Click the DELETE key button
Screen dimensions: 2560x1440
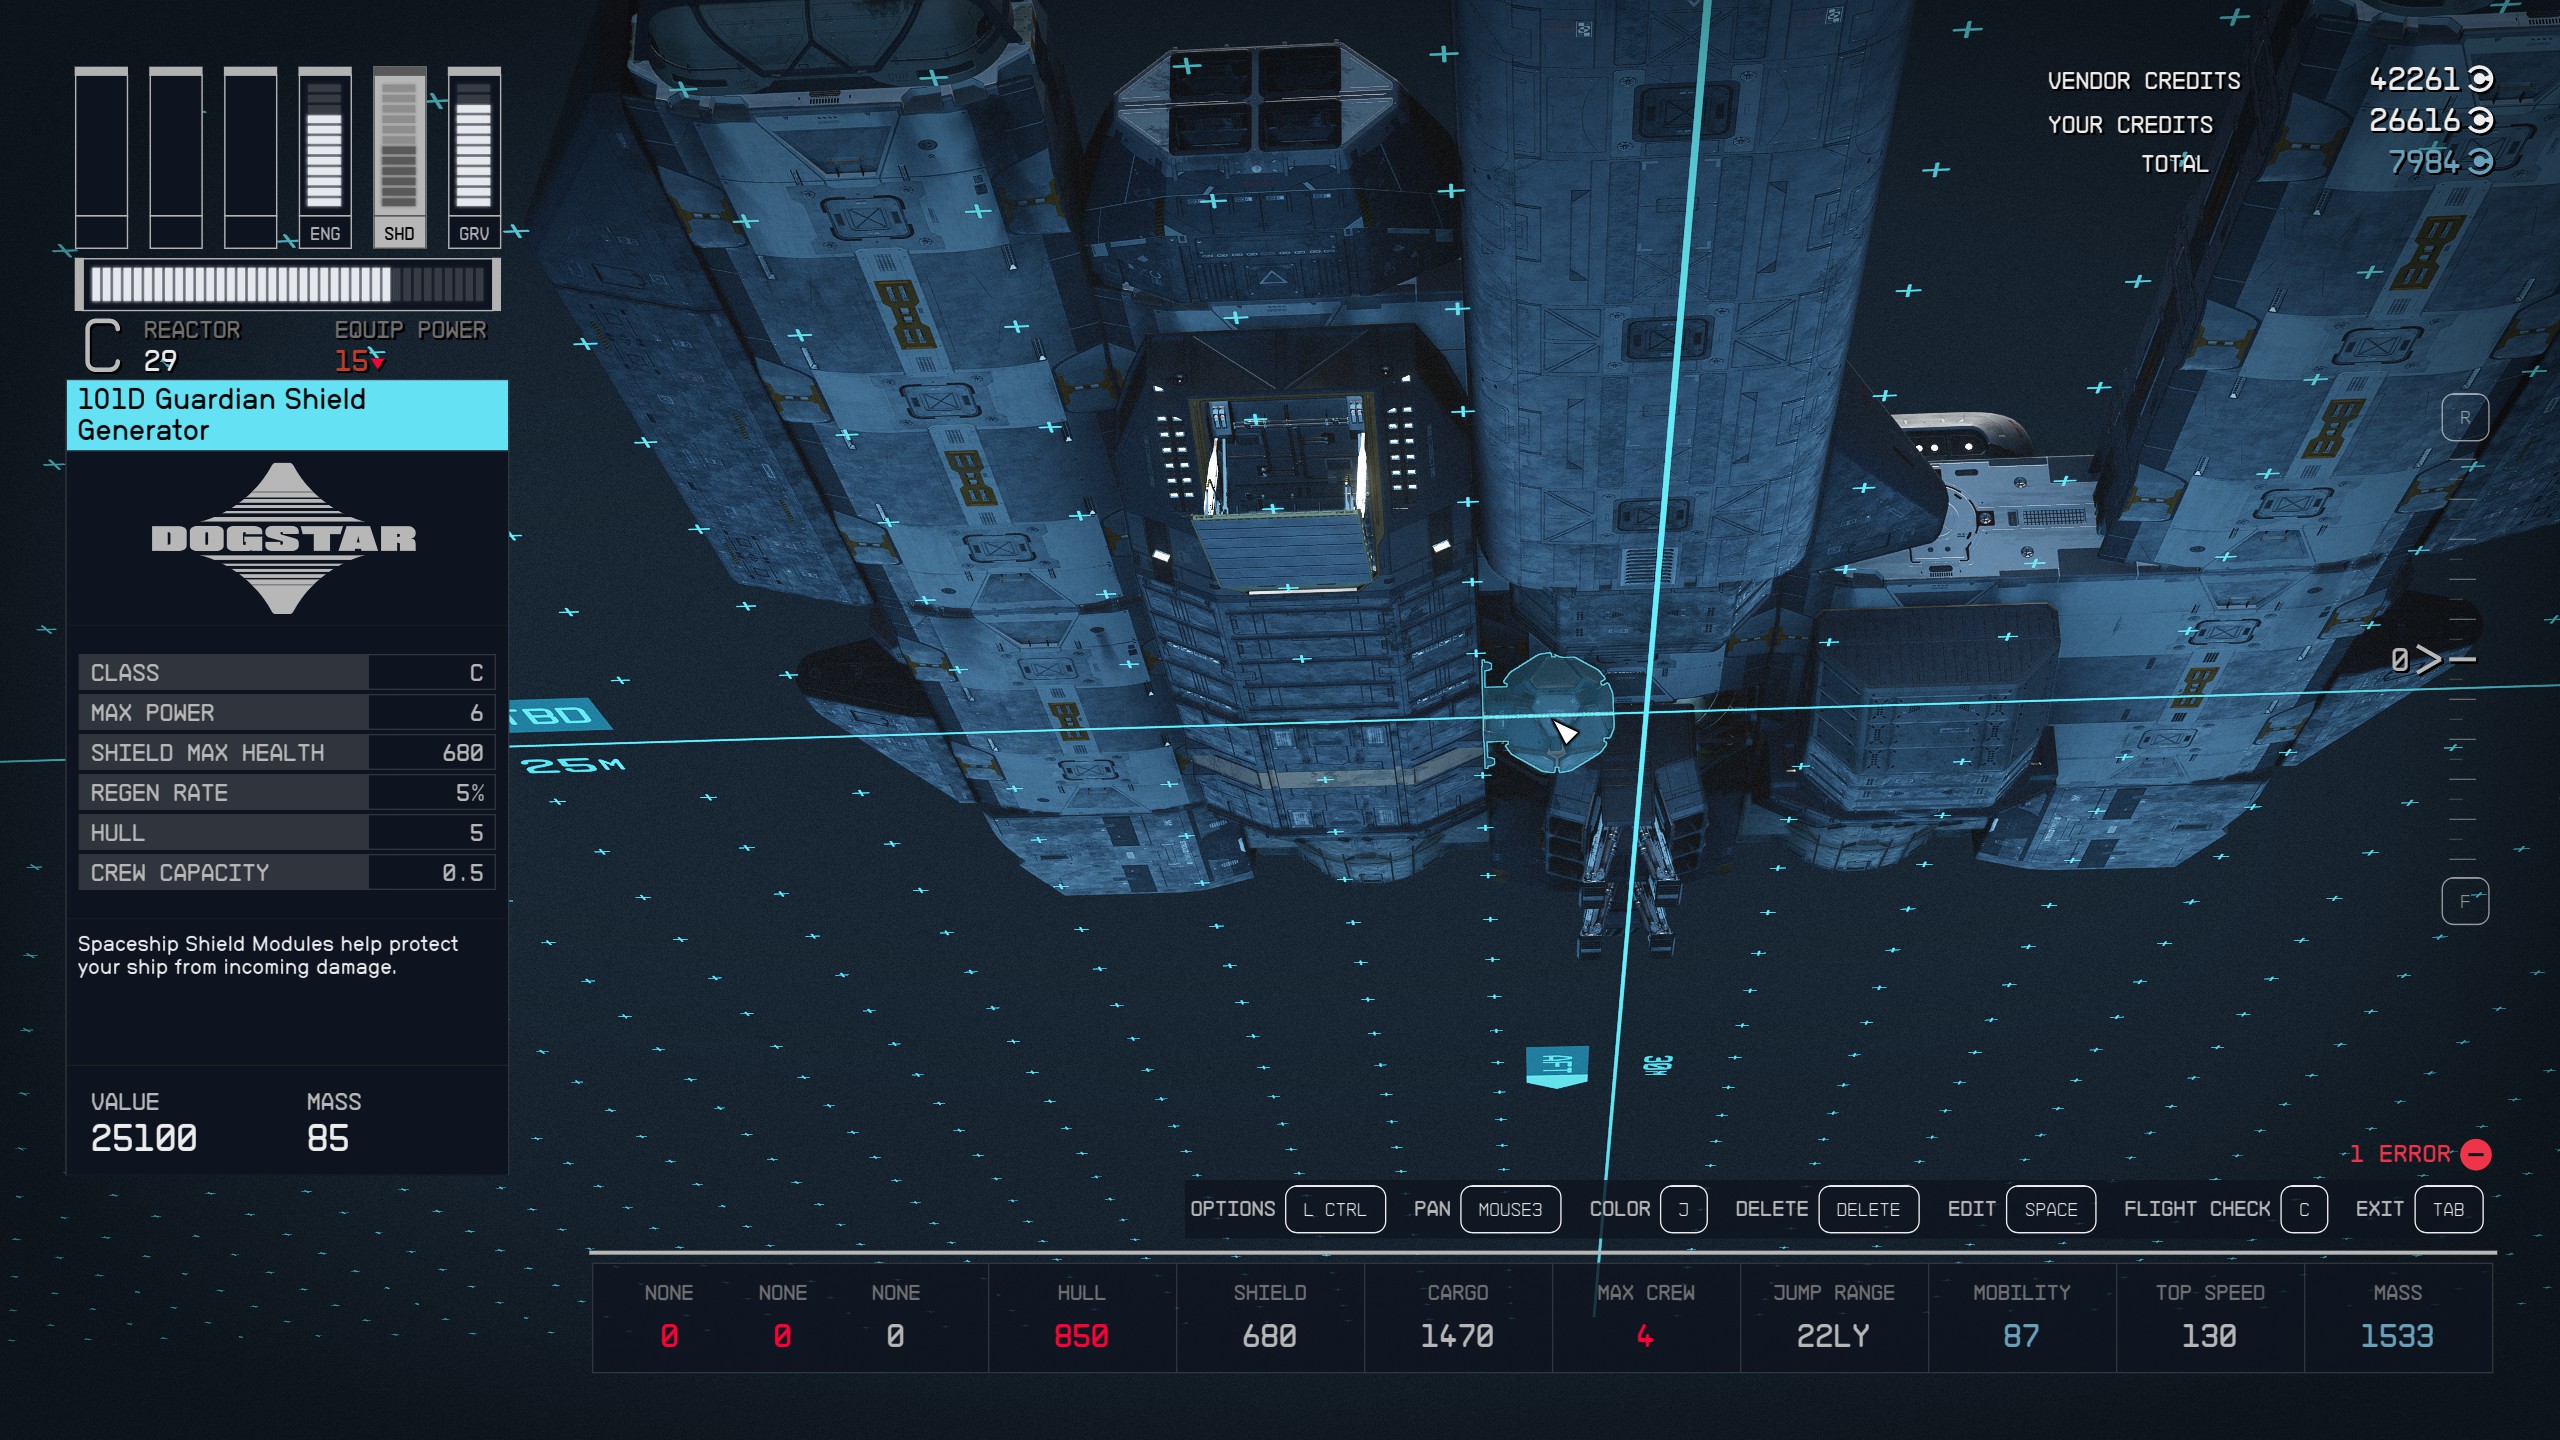tap(1867, 1209)
